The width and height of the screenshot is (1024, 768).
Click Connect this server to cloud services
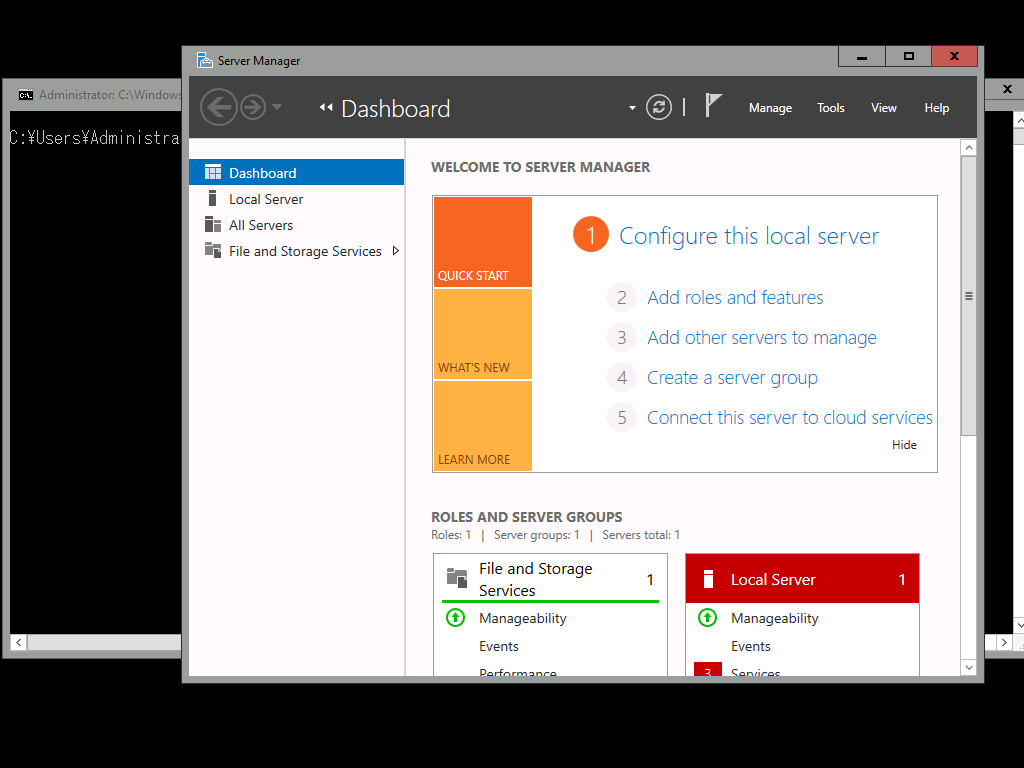[789, 418]
